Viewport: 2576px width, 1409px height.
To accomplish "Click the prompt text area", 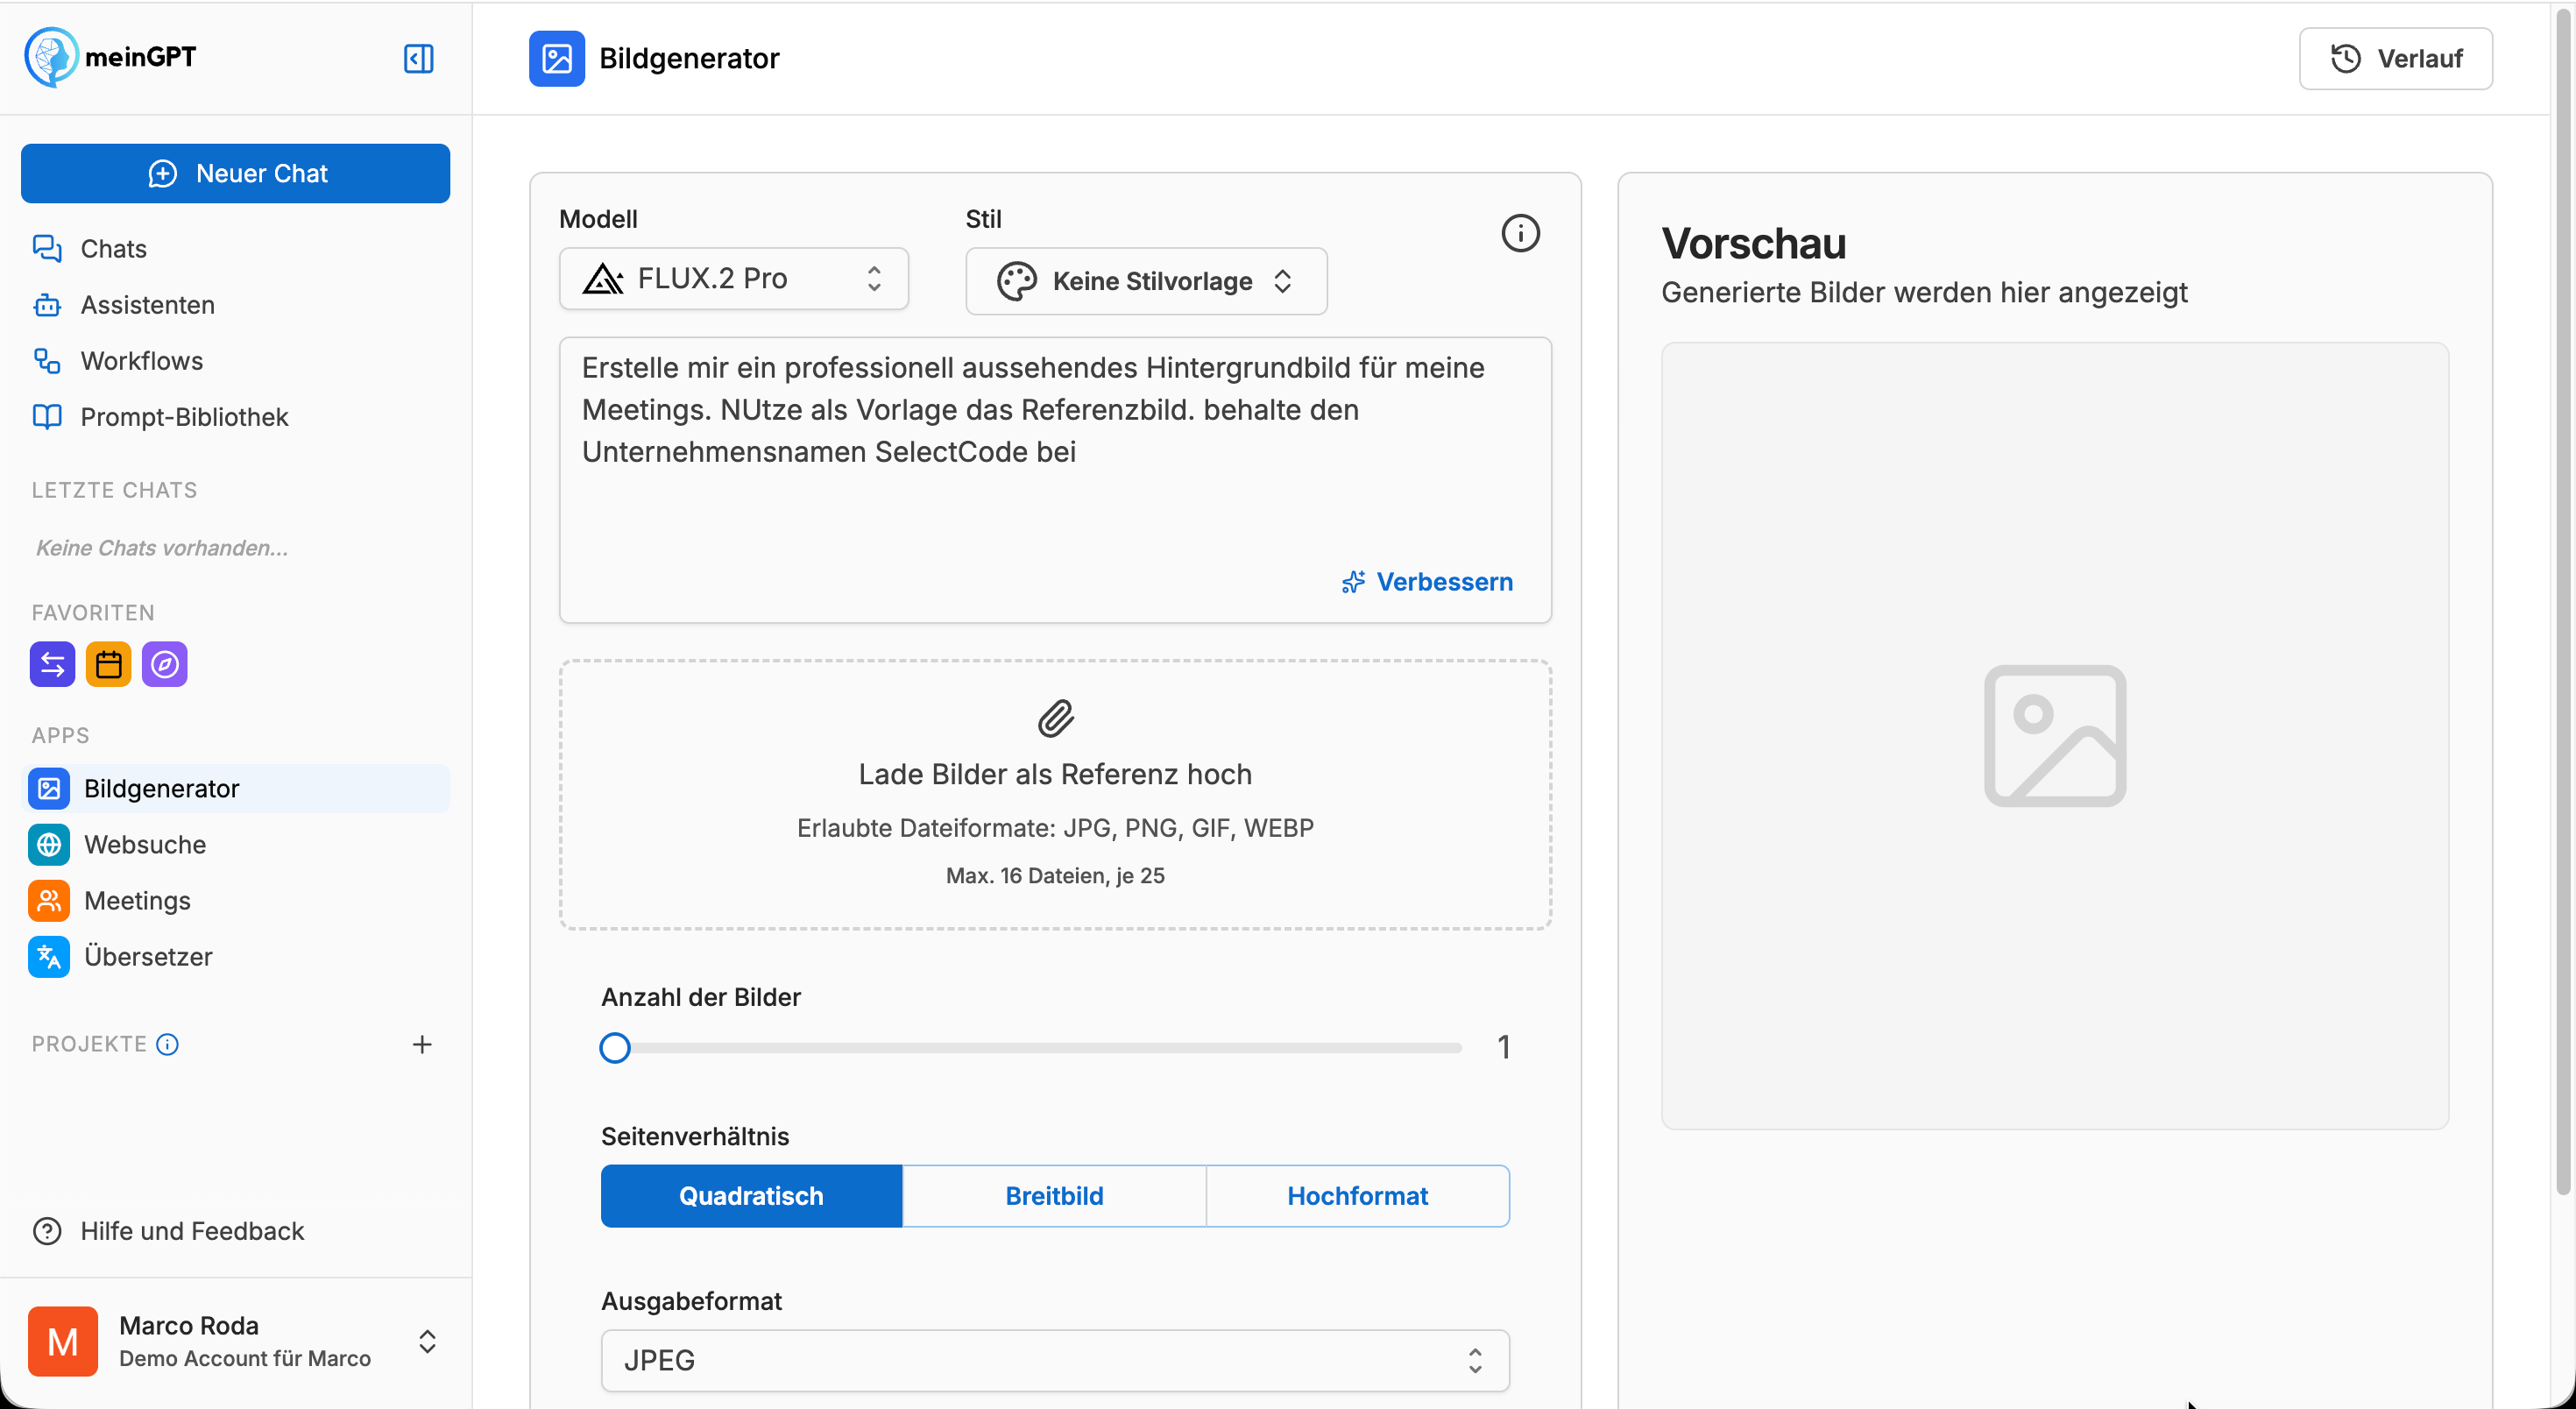I will (1055, 480).
